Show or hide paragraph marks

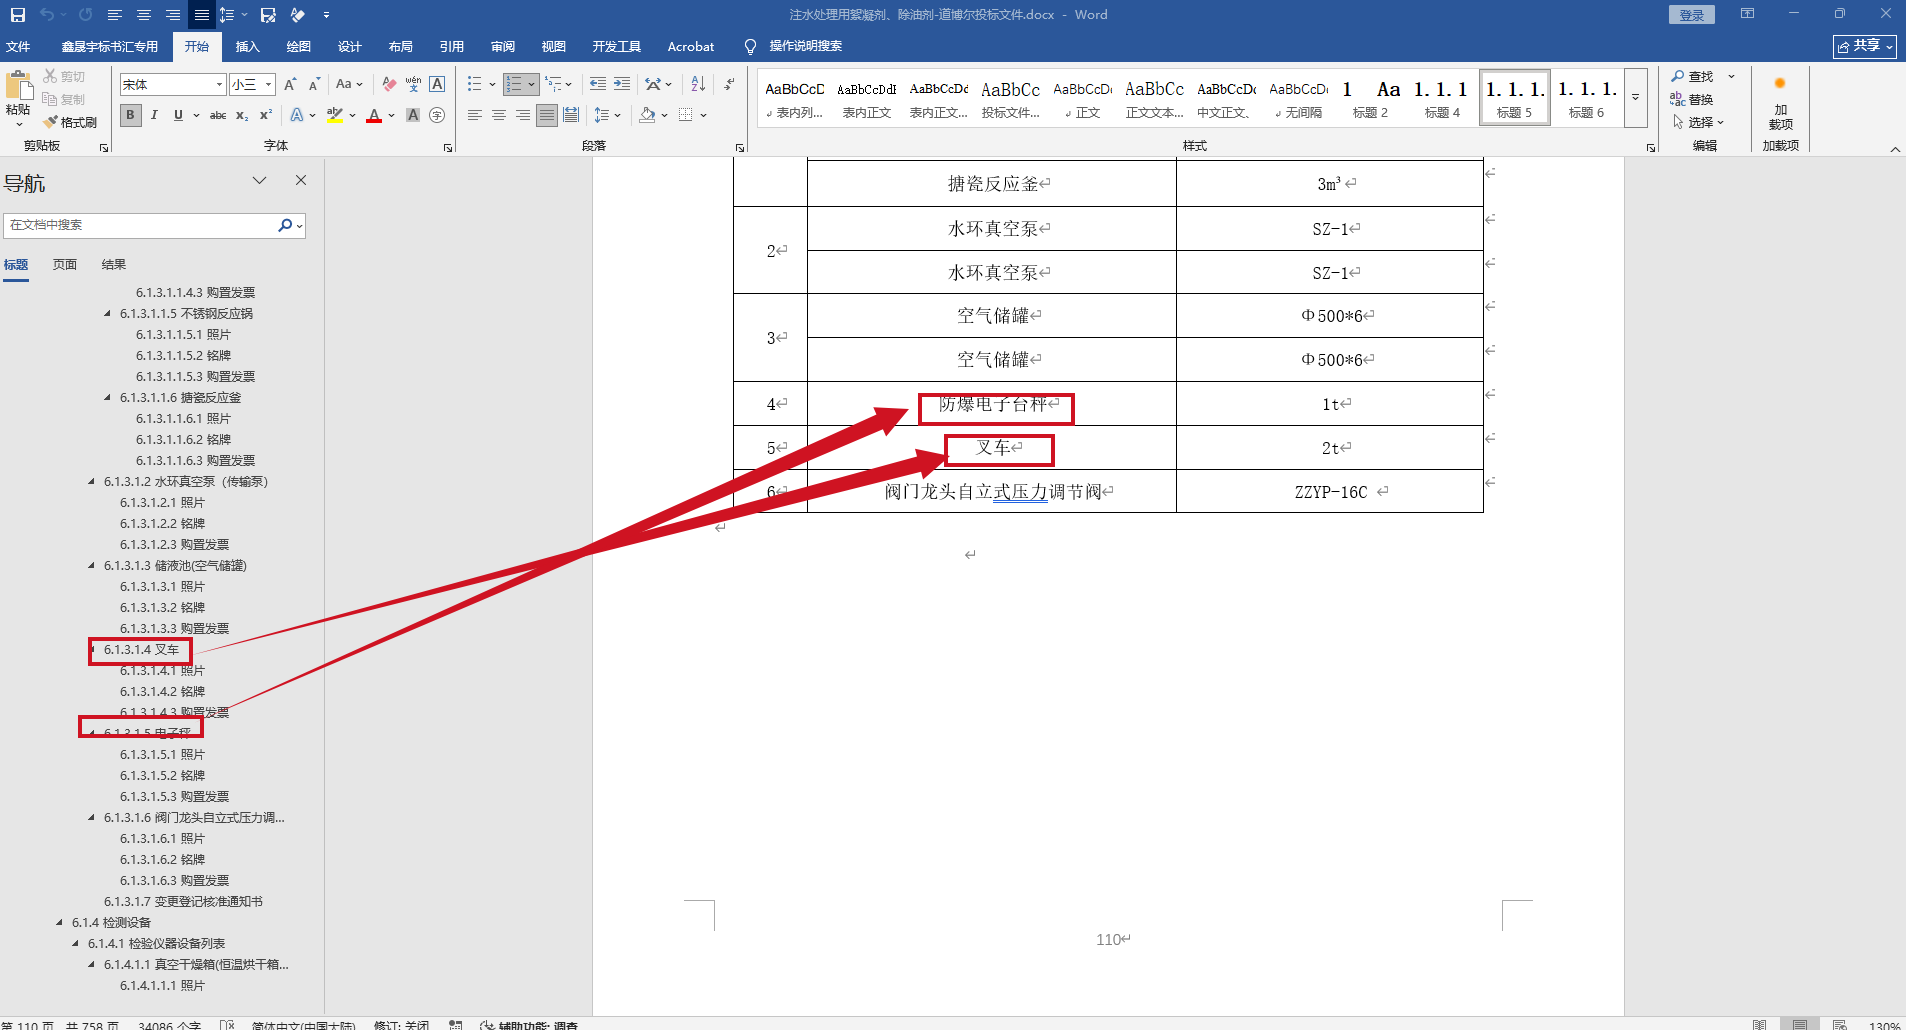729,85
